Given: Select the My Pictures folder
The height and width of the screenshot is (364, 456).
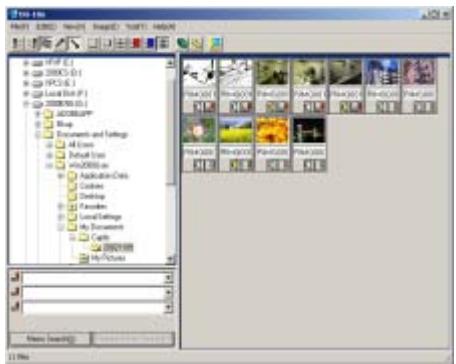Looking at the screenshot, I should [x=108, y=258].
